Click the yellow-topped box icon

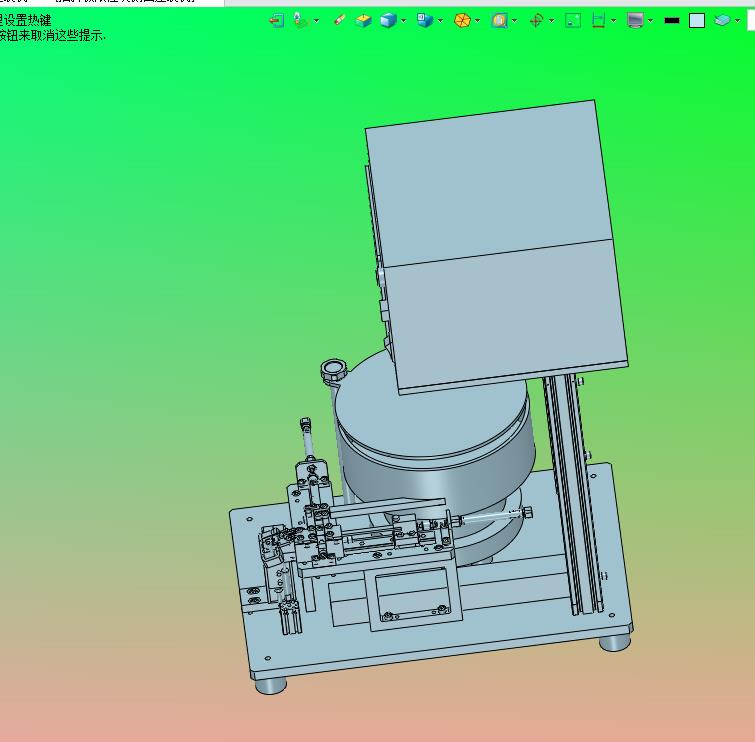pos(364,21)
